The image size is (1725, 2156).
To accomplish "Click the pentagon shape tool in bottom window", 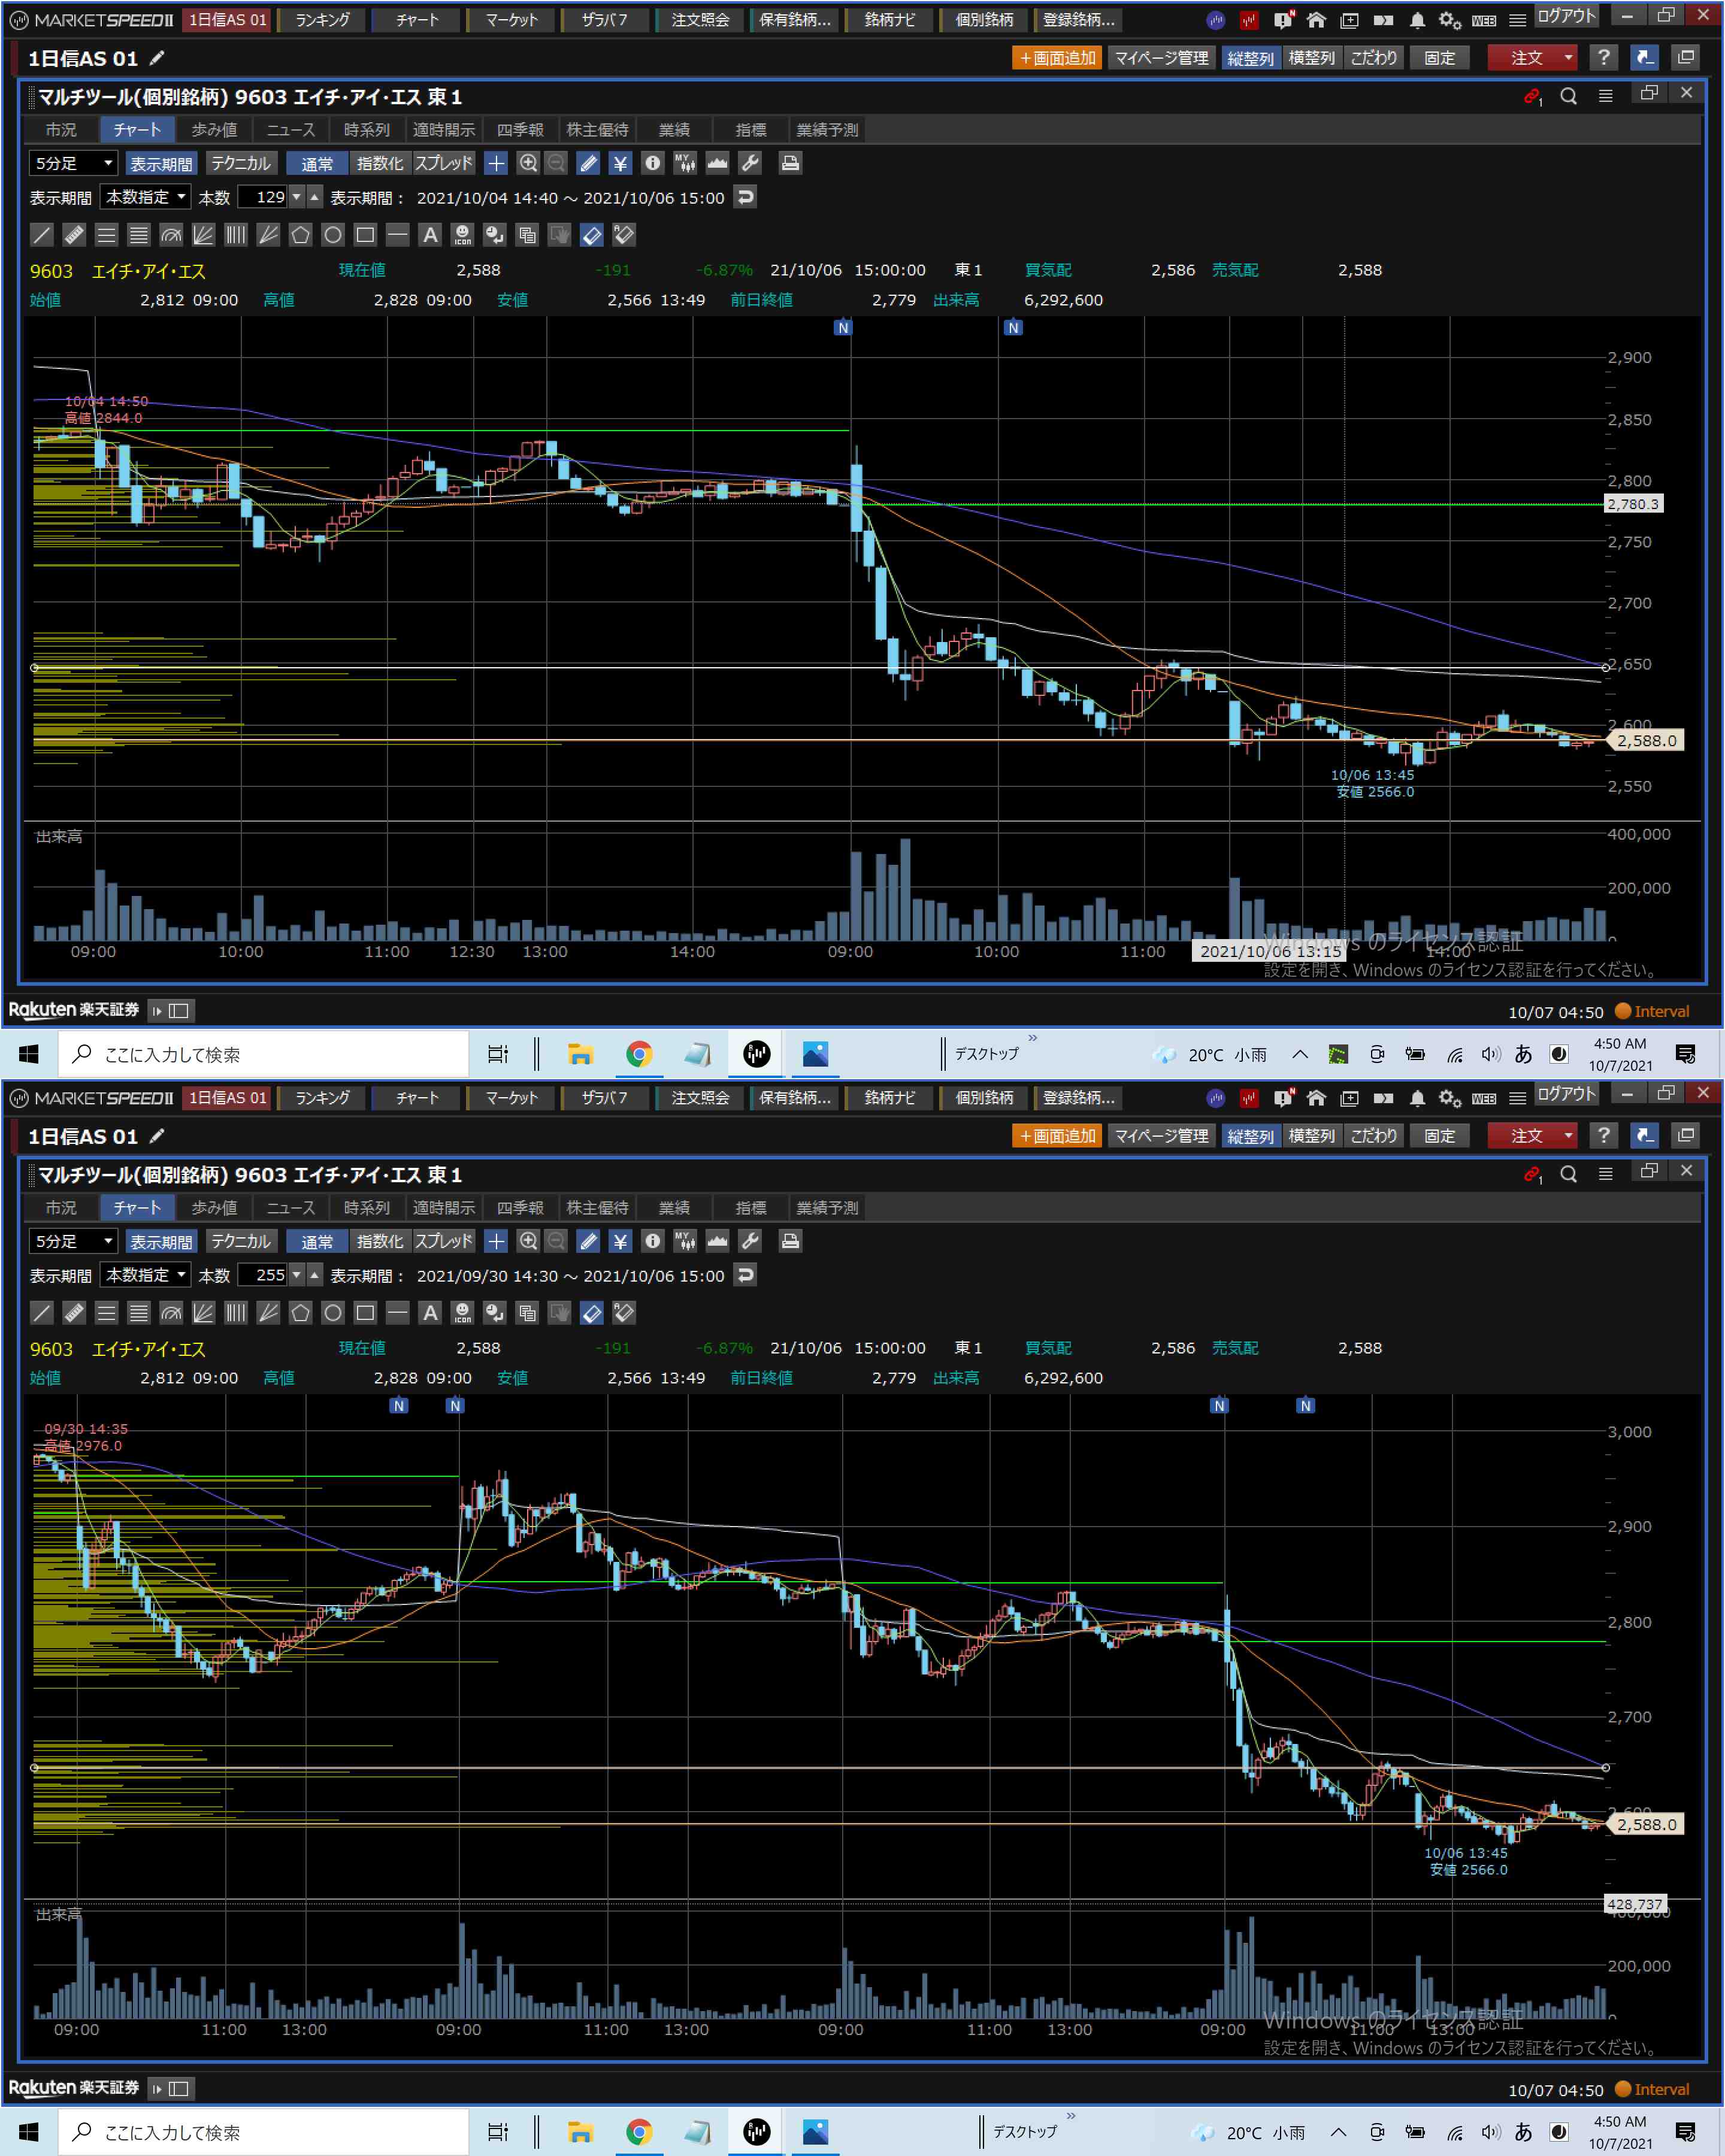I will coord(300,1313).
